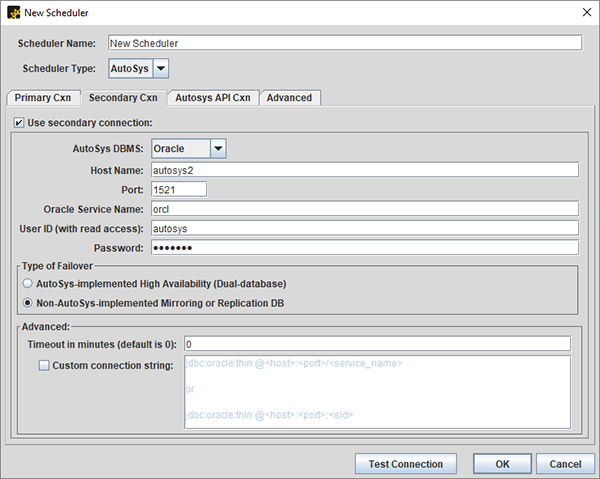The image size is (600, 479).
Task: Select AutoSys-implemented High Availability radio button
Action: click(x=28, y=283)
